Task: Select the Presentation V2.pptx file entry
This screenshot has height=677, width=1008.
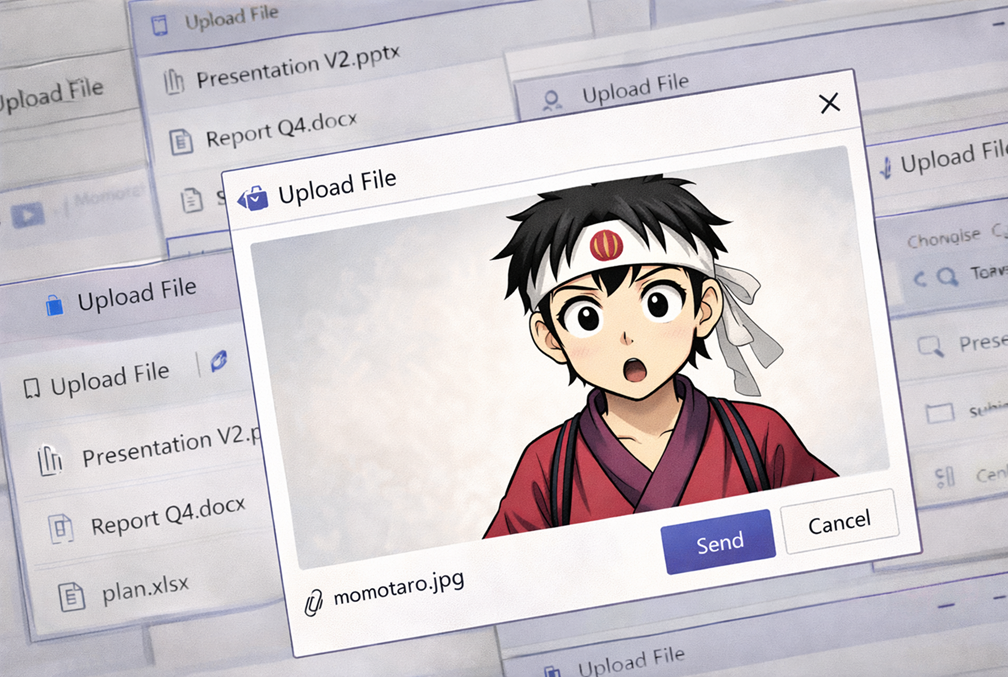Action: click(297, 70)
